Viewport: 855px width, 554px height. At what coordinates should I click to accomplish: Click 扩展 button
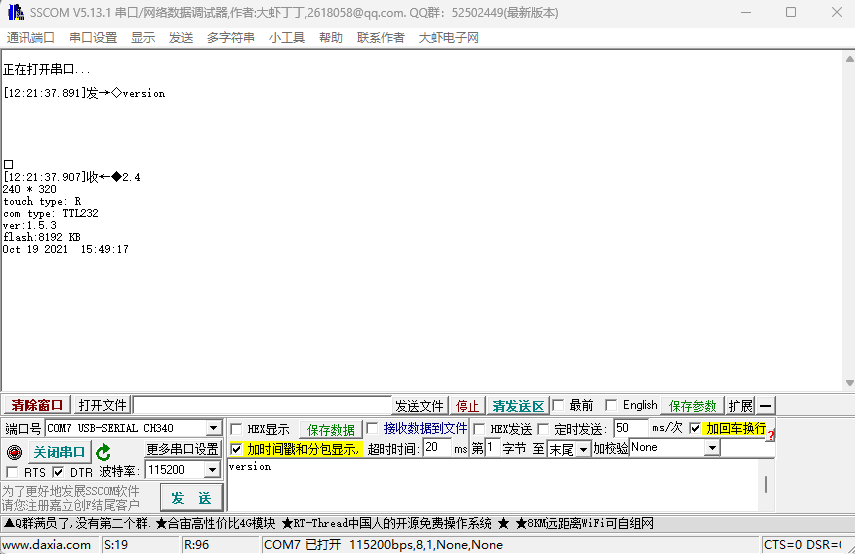tap(740, 406)
